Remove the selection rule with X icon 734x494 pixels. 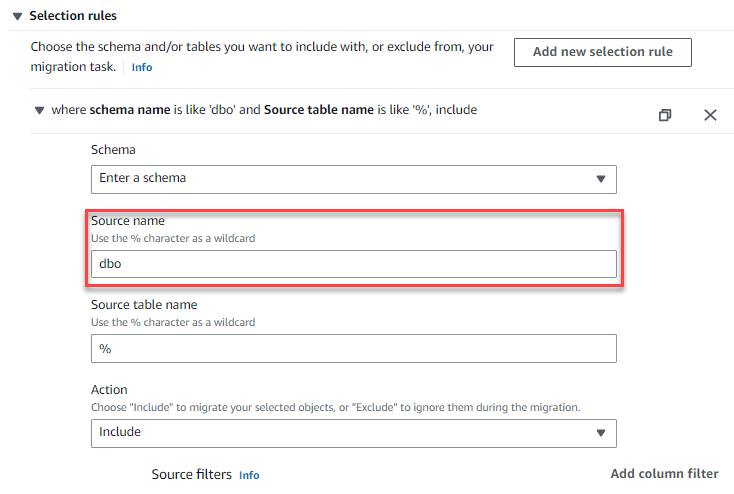710,115
